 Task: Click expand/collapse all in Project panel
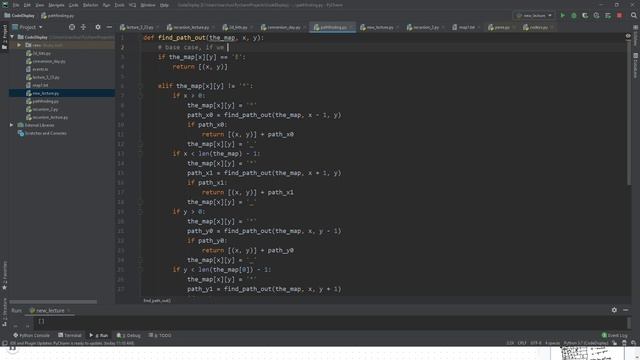click(x=83, y=27)
